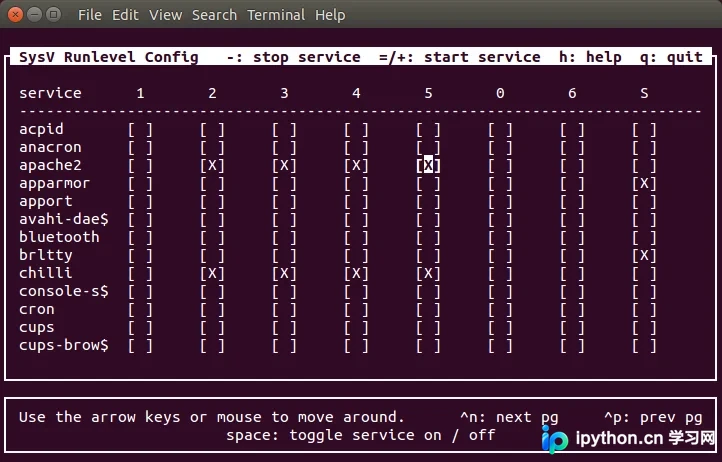Click 'h: help' in header bar
The height and width of the screenshot is (462, 722).
coord(590,57)
